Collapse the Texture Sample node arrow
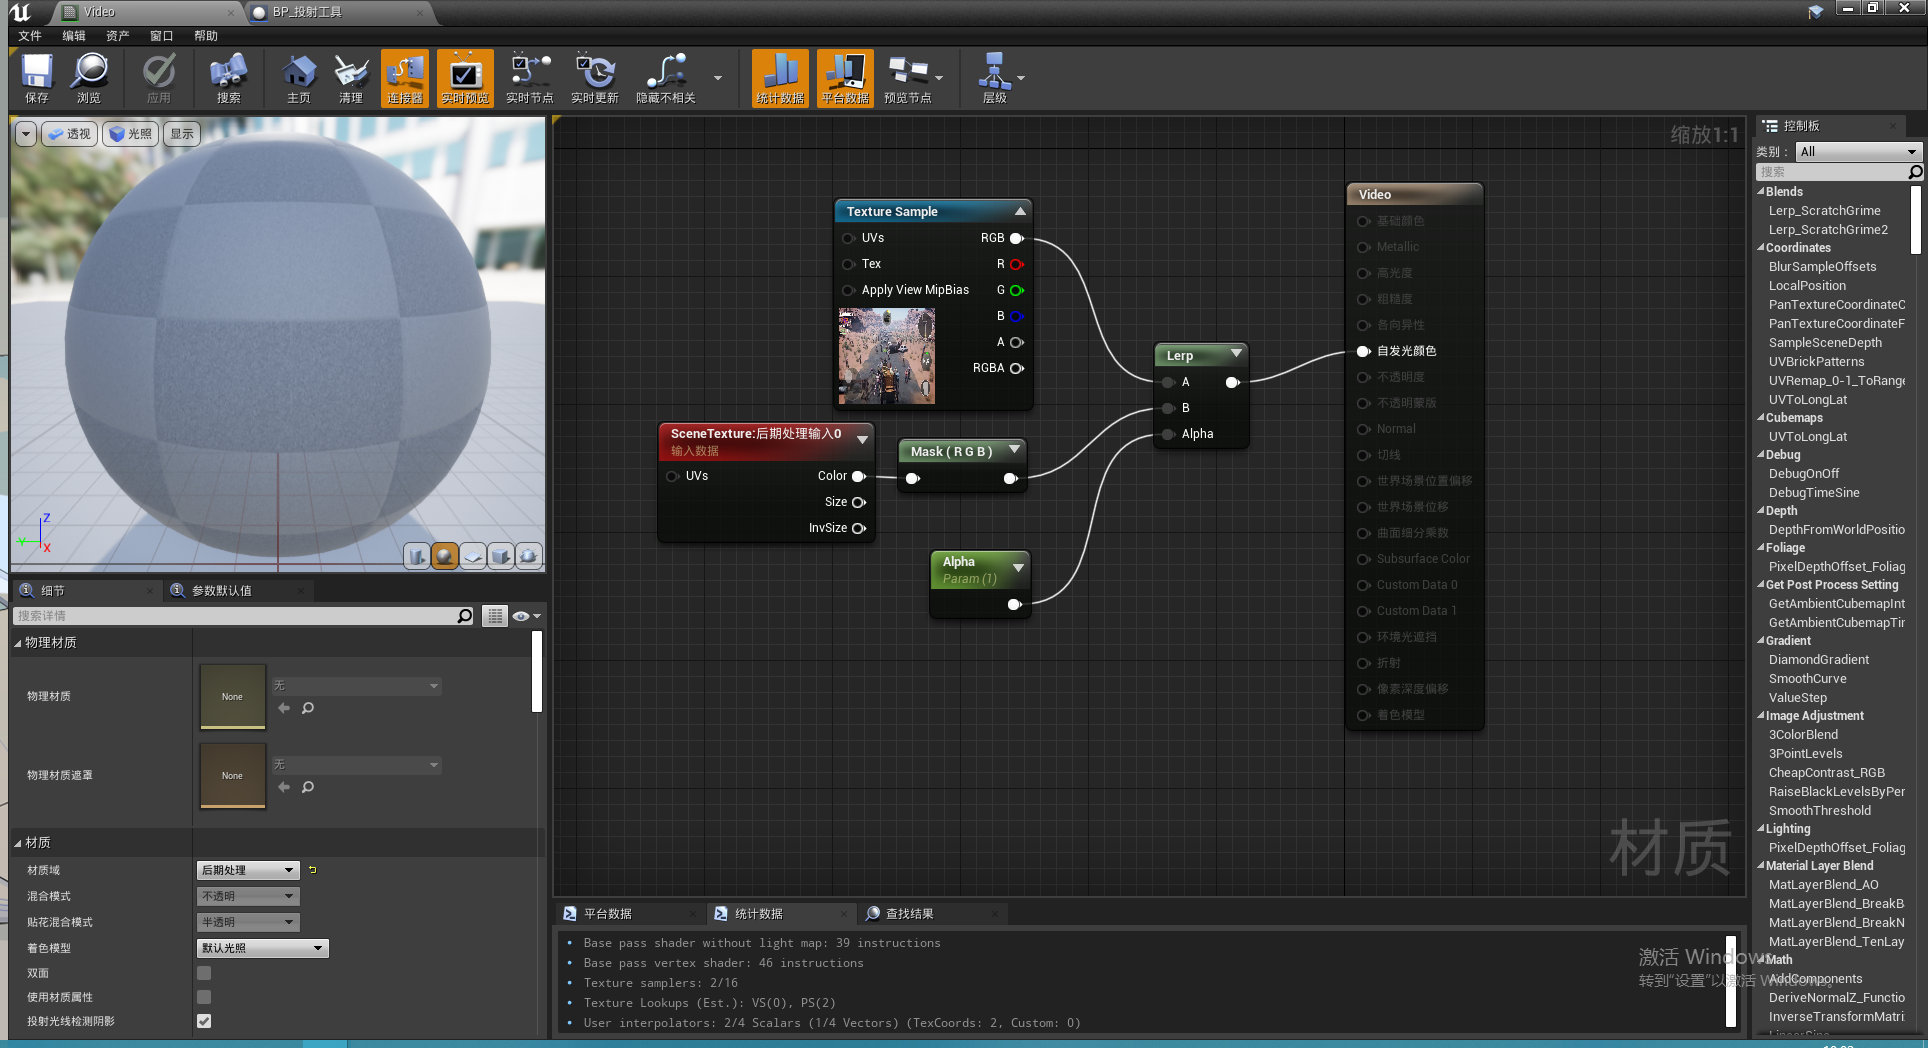This screenshot has width=1928, height=1048. [1020, 211]
